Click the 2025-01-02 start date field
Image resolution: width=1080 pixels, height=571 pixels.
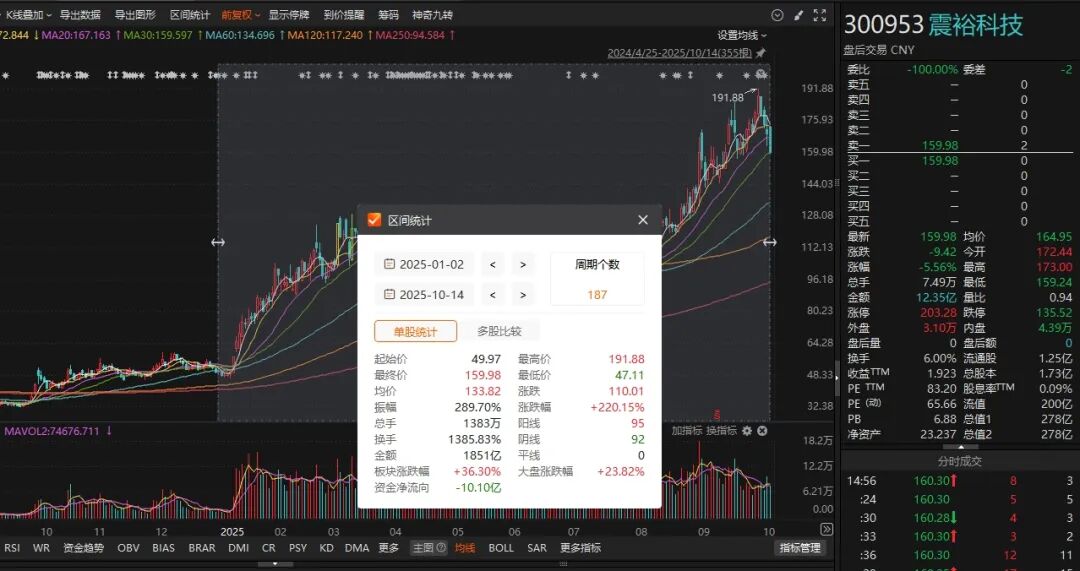426,264
